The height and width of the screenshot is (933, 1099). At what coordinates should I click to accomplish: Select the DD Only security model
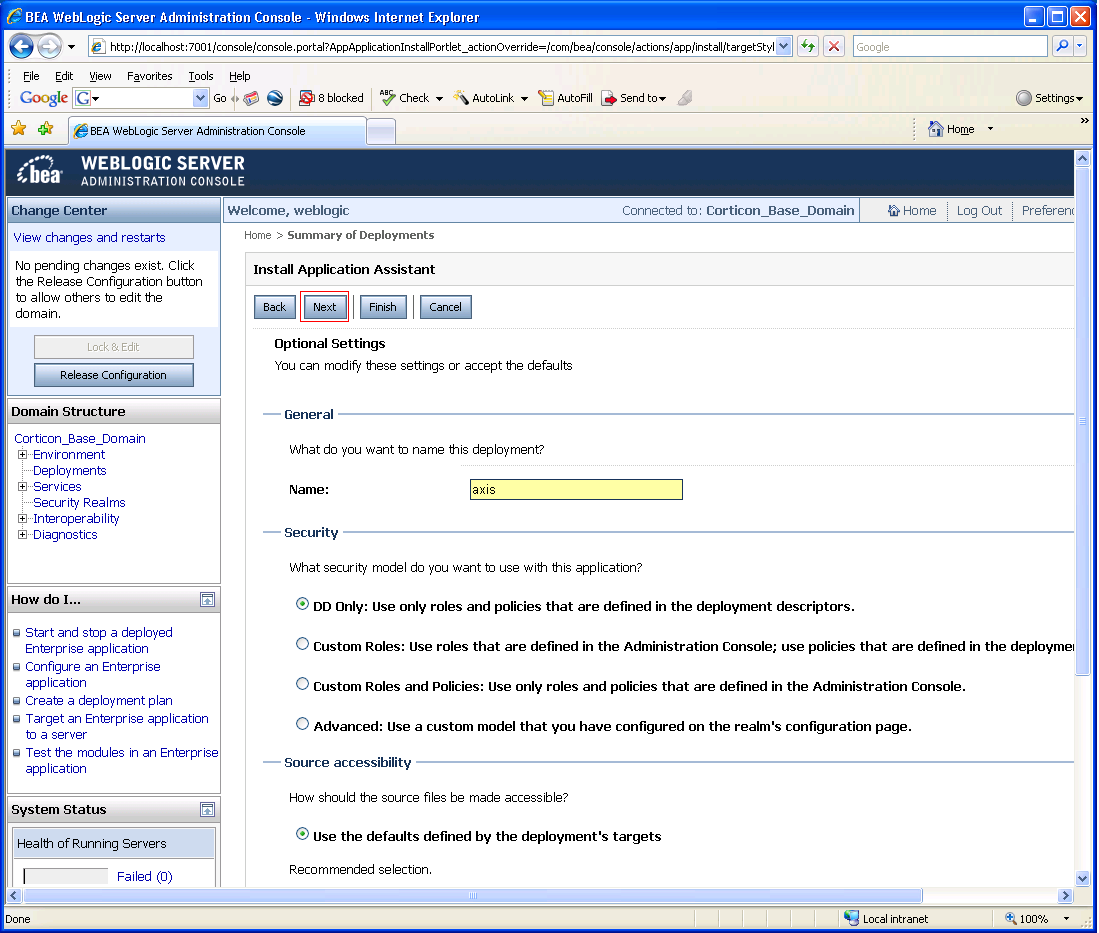click(302, 604)
